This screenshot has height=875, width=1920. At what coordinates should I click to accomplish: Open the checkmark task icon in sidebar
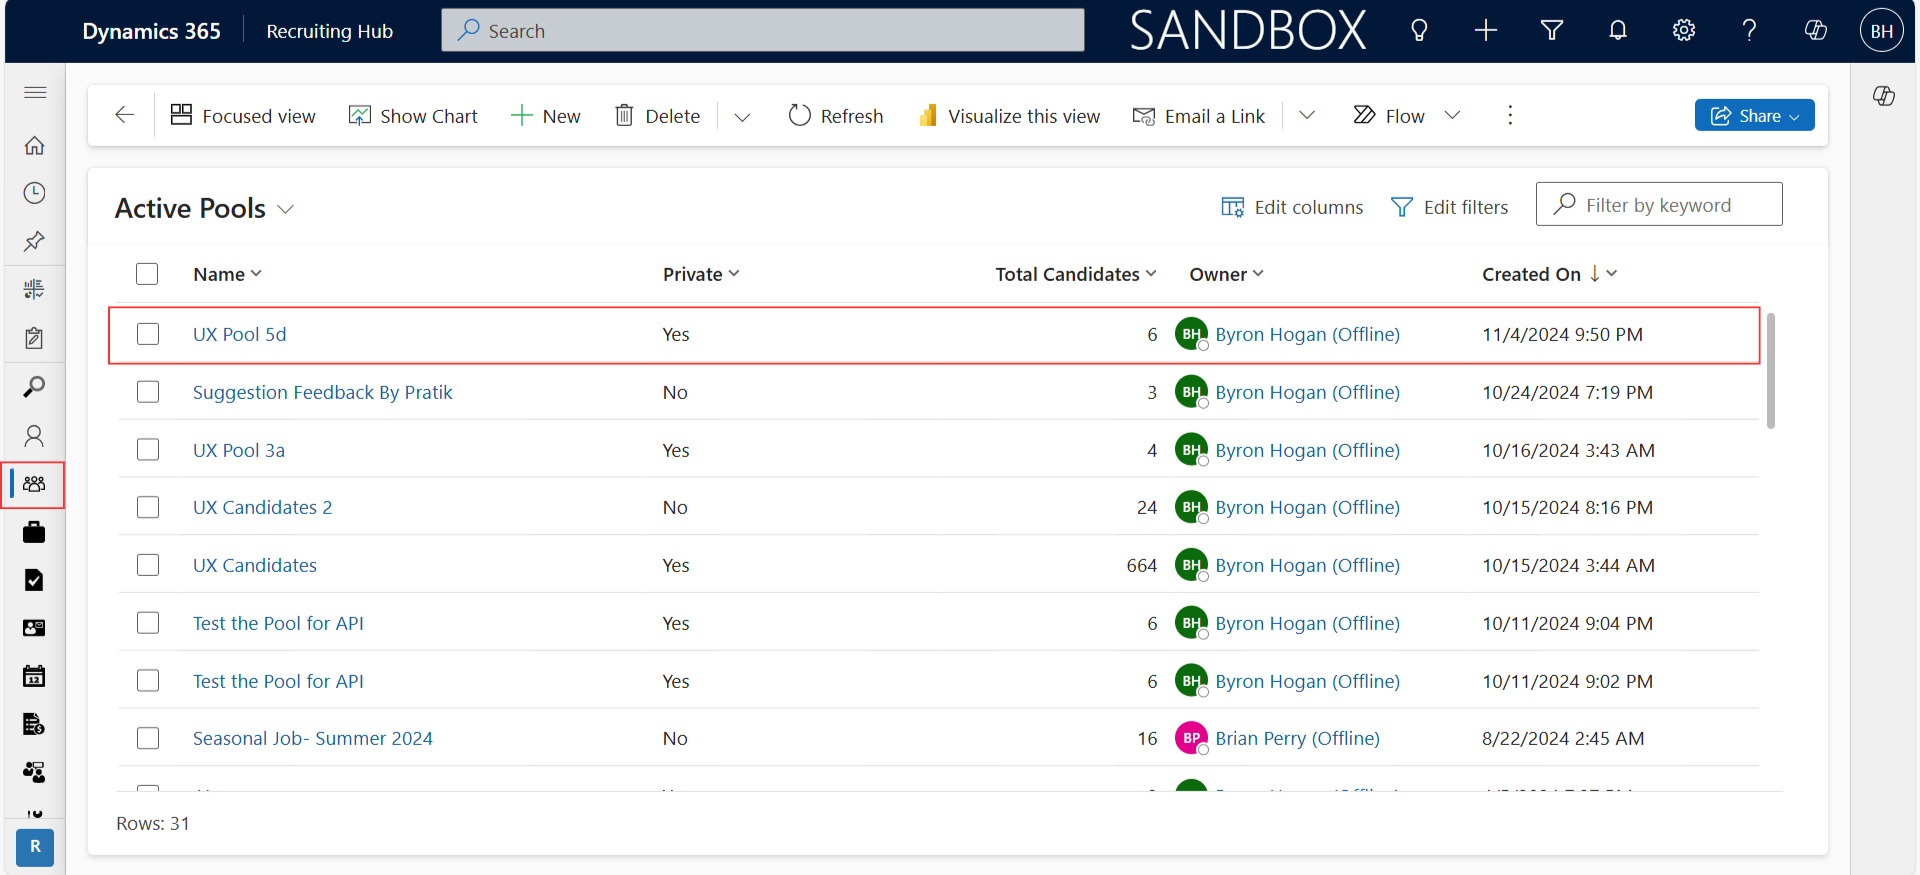tap(35, 580)
